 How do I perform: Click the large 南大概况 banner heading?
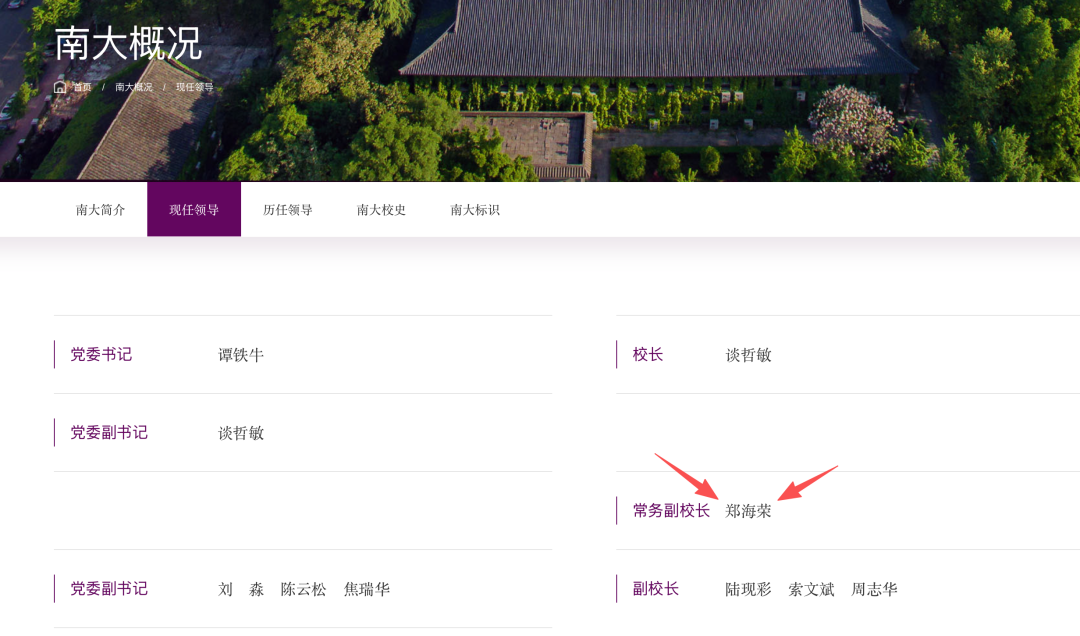click(128, 43)
